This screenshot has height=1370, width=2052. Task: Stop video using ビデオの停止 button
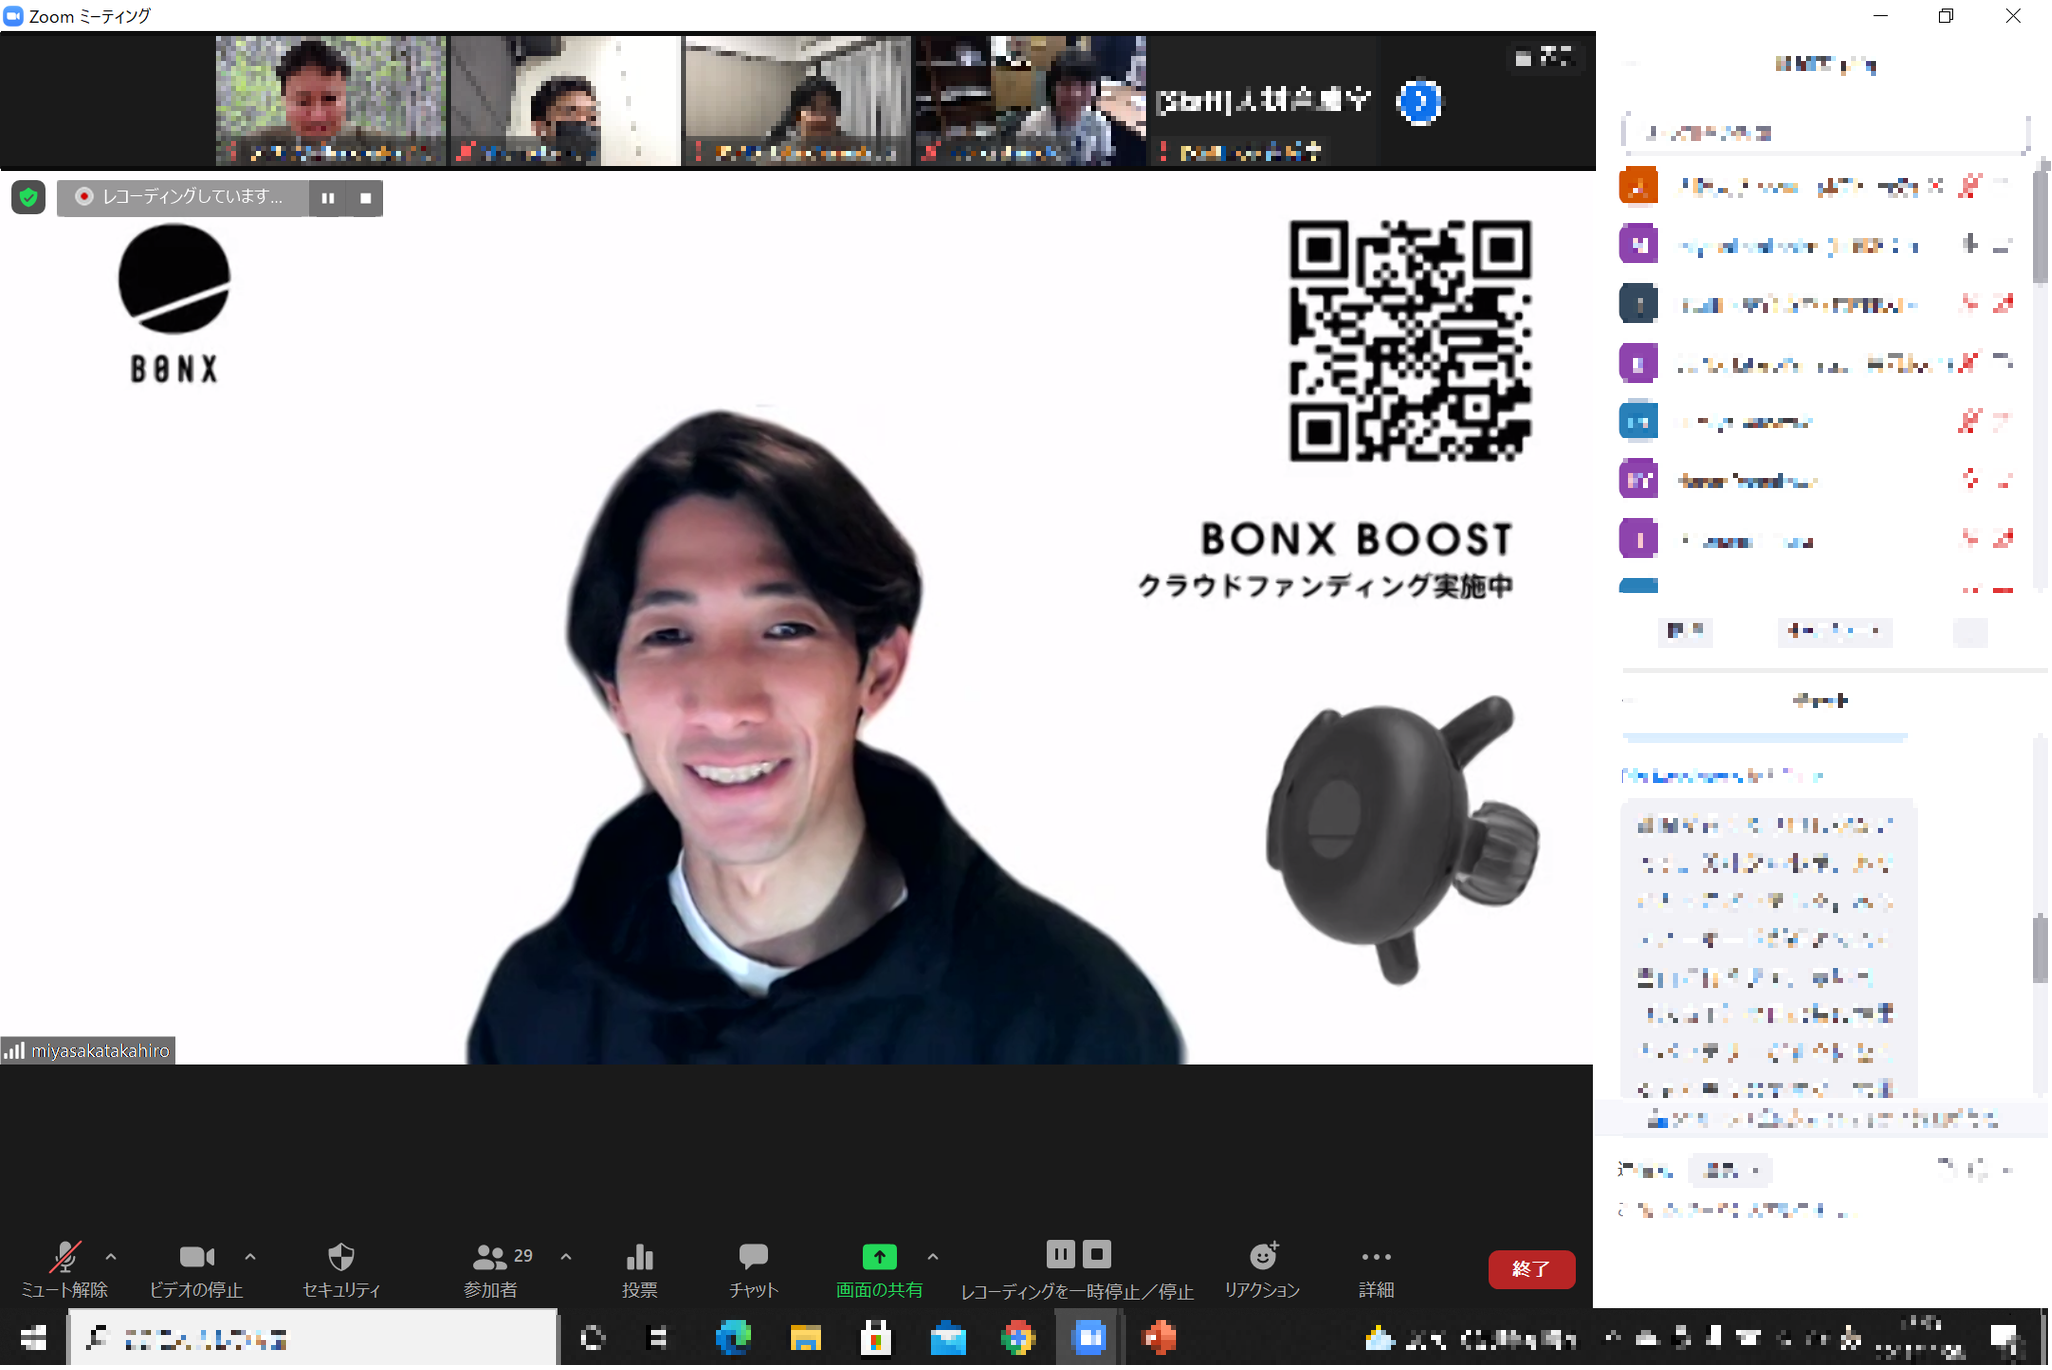pyautogui.click(x=196, y=1257)
